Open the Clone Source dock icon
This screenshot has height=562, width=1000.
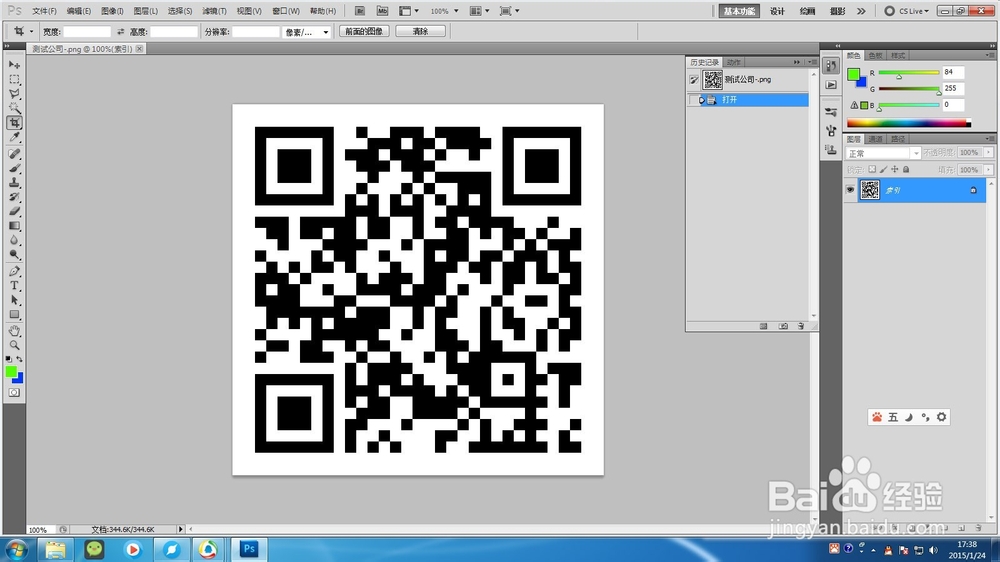[x=830, y=150]
